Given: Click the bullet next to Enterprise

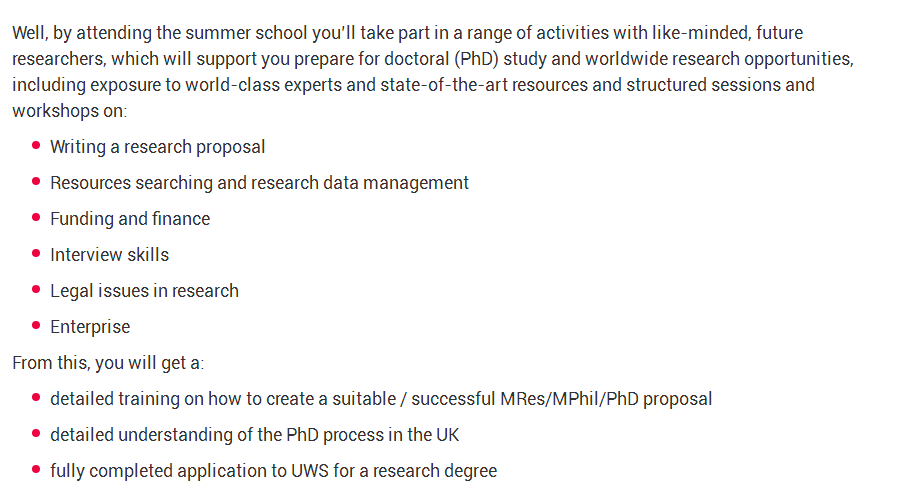Looking at the screenshot, I should [x=36, y=326].
